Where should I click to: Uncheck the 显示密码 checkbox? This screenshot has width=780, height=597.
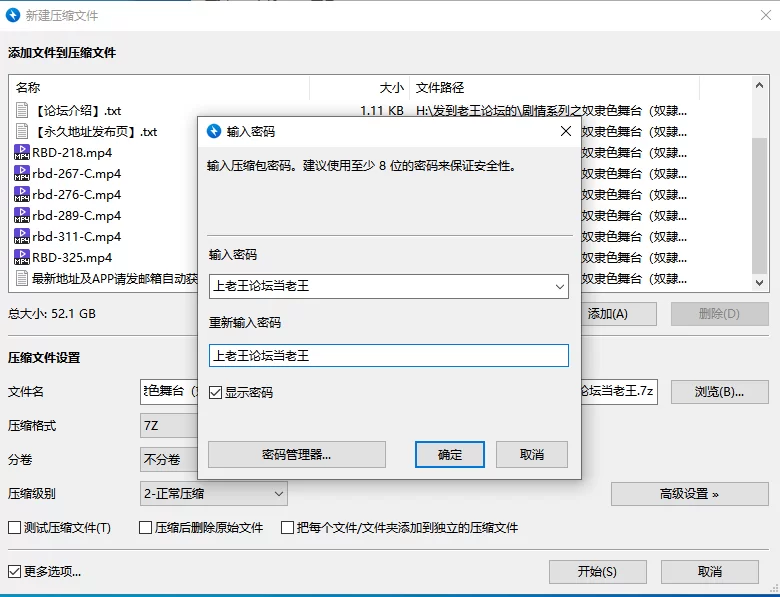tap(215, 393)
